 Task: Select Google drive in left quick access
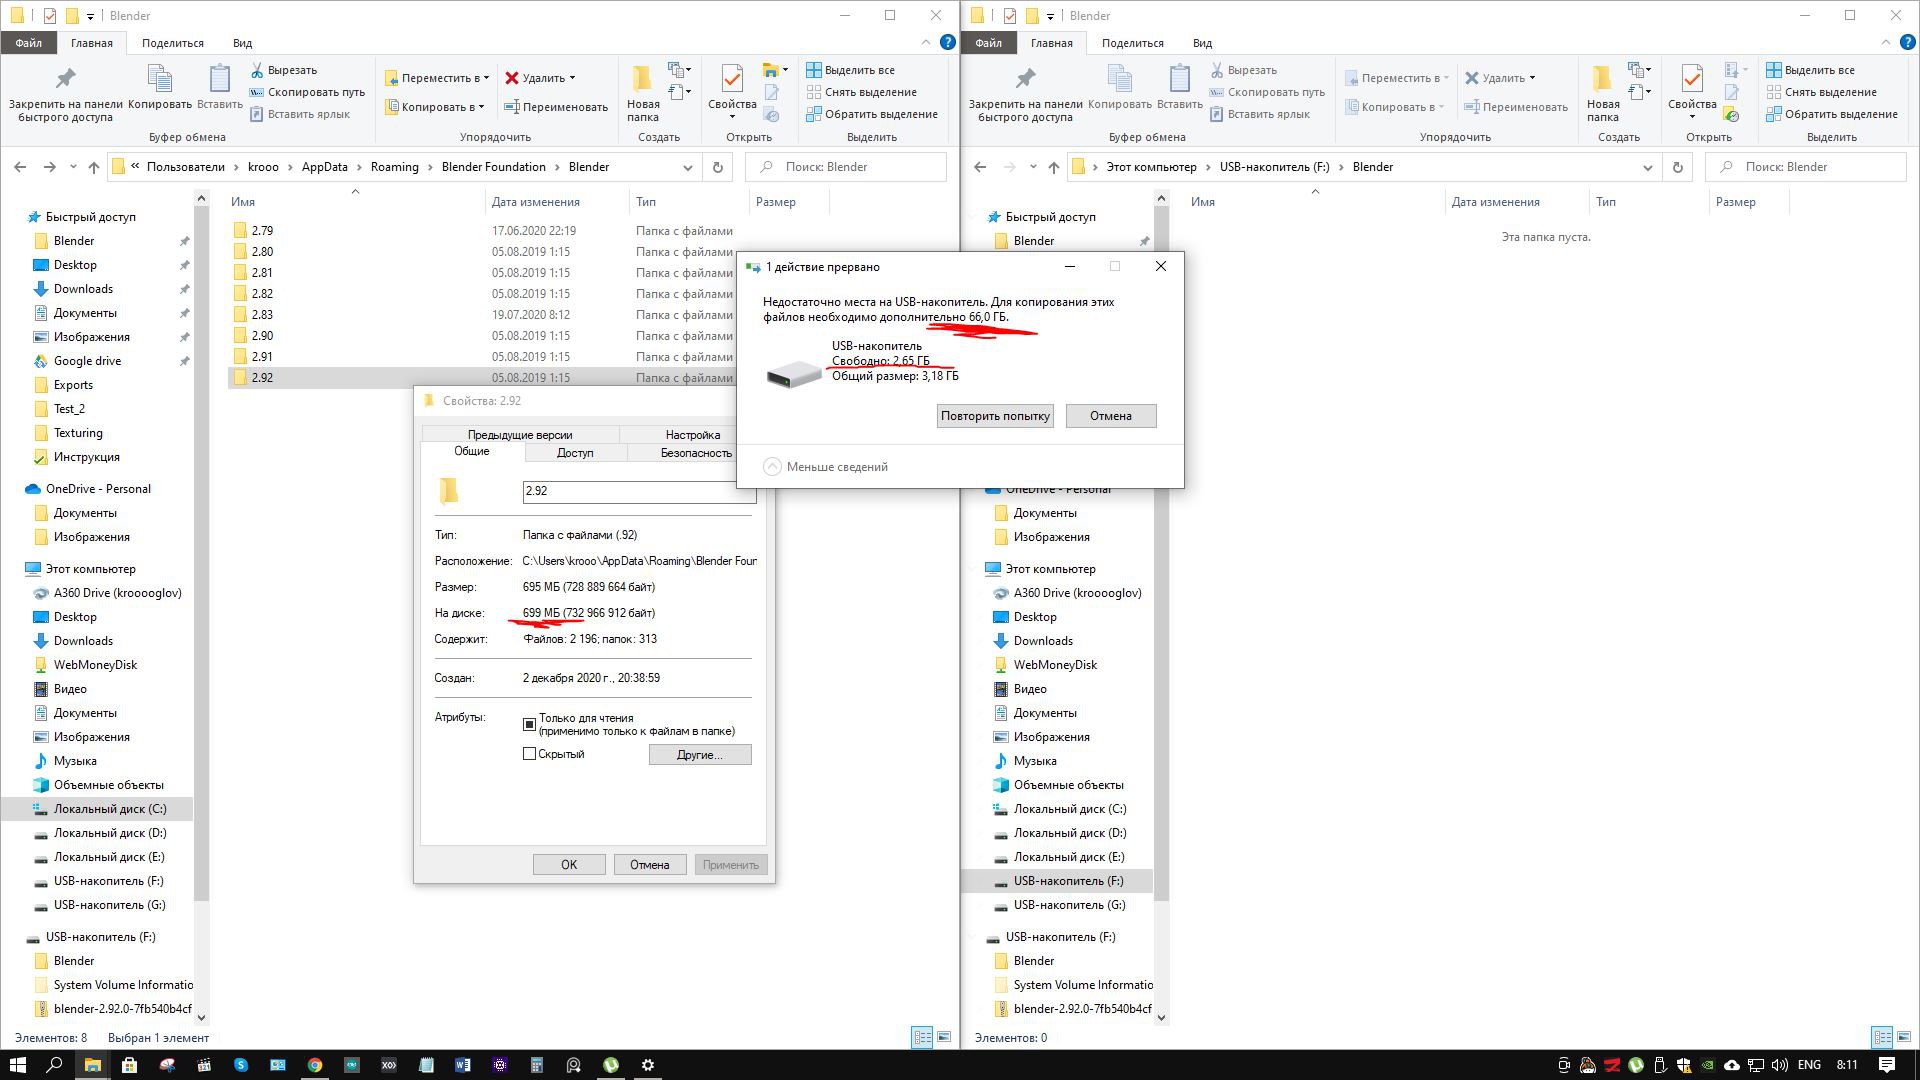pos(87,361)
